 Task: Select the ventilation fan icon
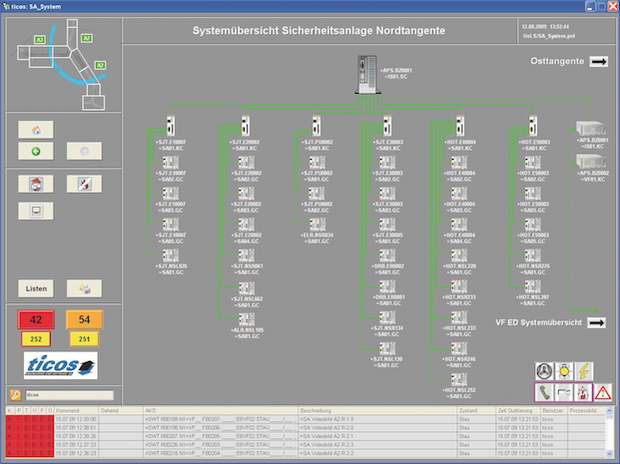click(x=544, y=371)
